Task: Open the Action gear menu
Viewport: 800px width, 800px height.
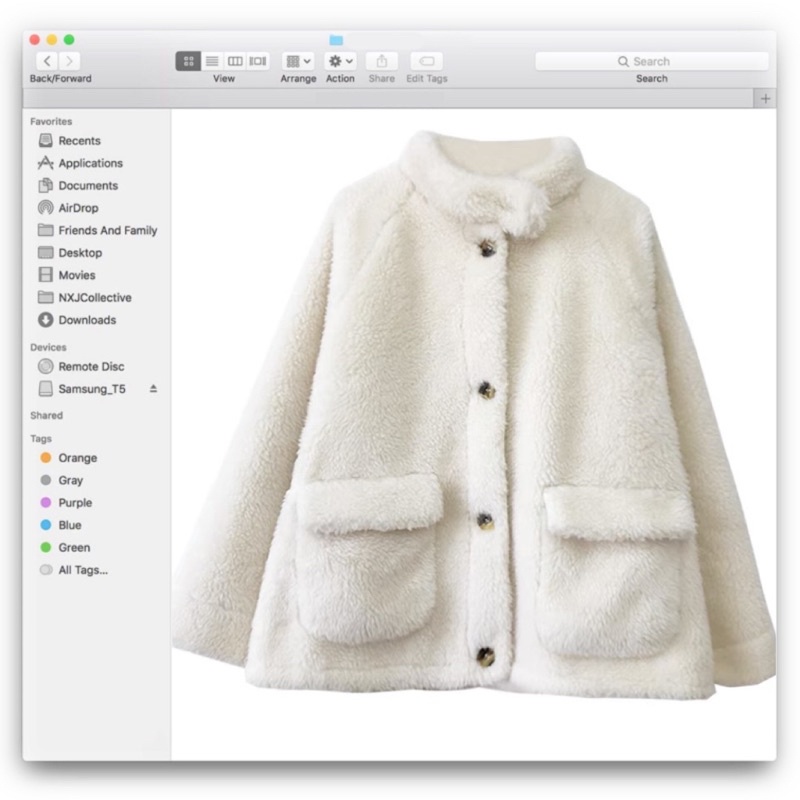Action: tap(340, 61)
